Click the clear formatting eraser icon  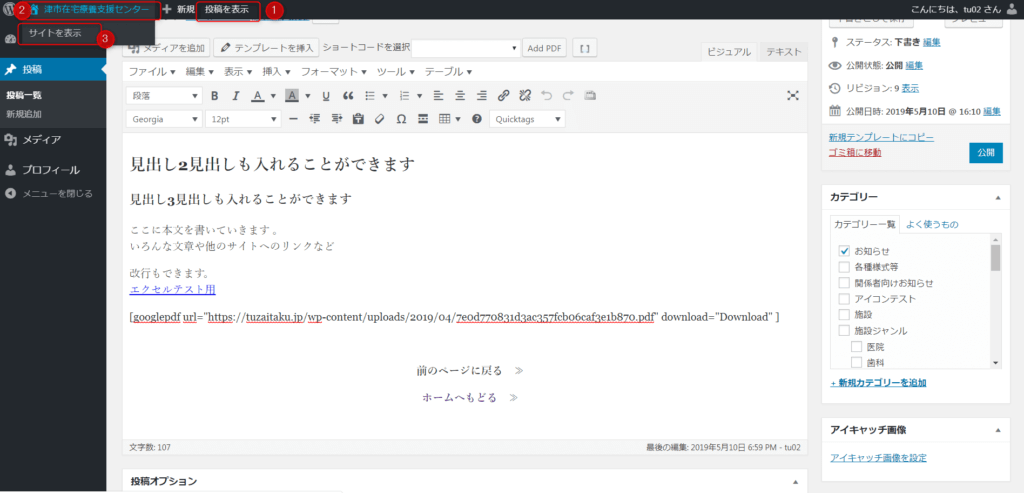pyautogui.click(x=379, y=119)
